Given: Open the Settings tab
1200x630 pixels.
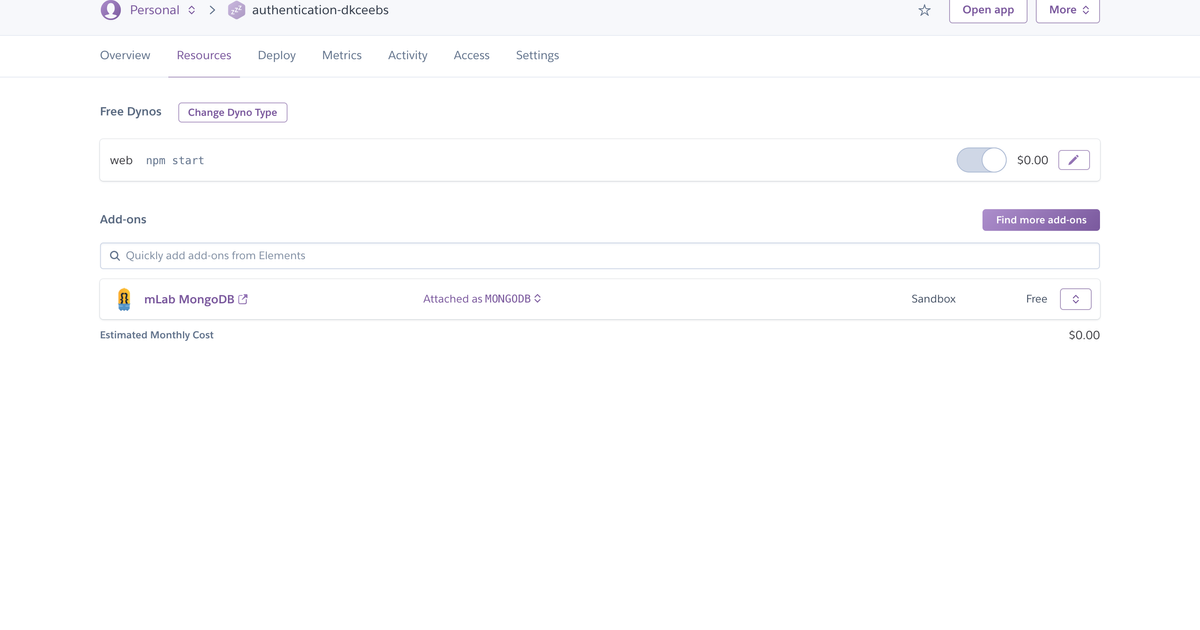Looking at the screenshot, I should click(537, 55).
